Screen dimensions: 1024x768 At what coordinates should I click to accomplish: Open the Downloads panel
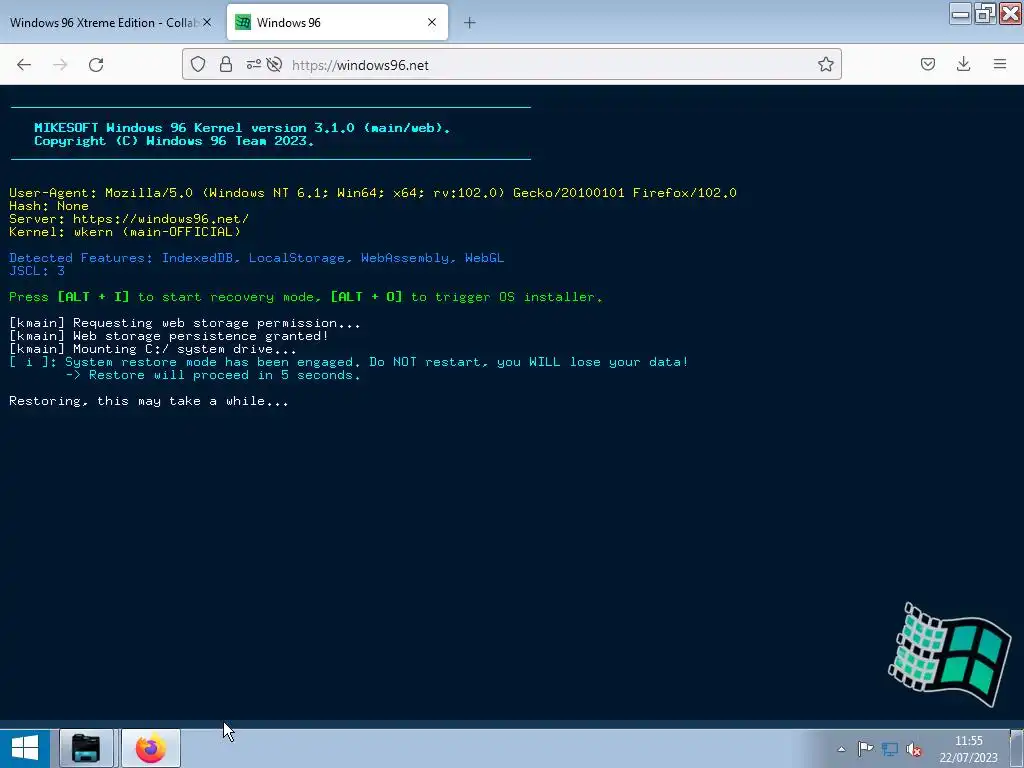(963, 64)
